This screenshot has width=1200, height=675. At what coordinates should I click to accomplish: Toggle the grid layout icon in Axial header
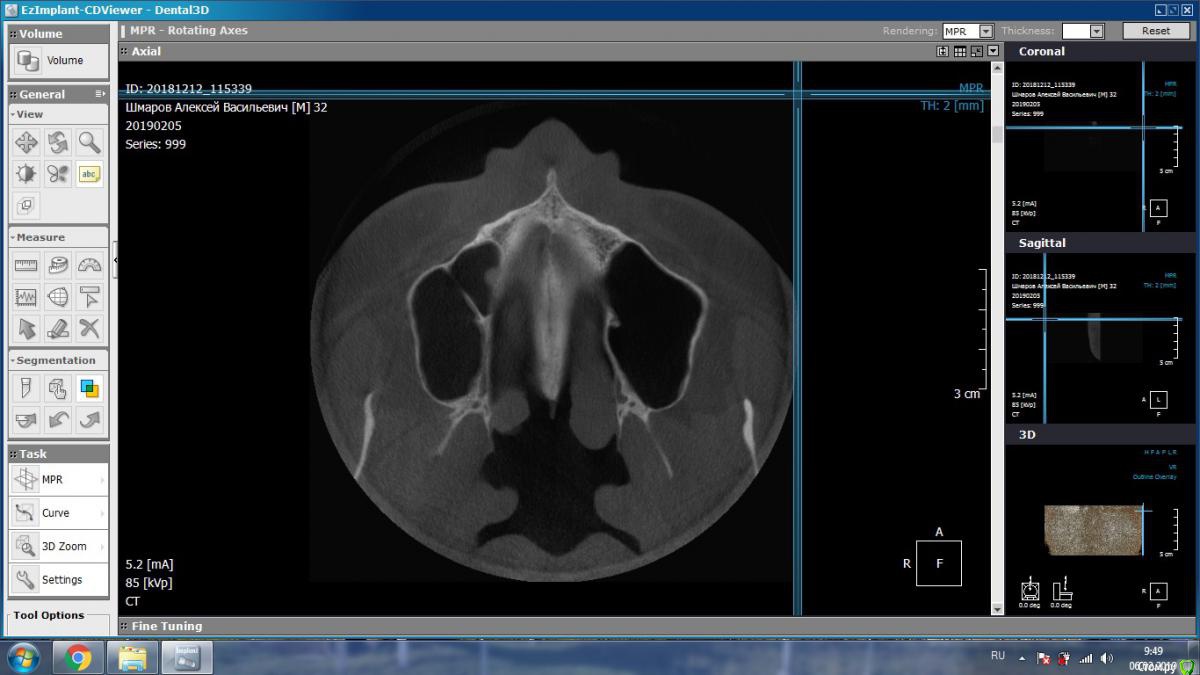(960, 51)
